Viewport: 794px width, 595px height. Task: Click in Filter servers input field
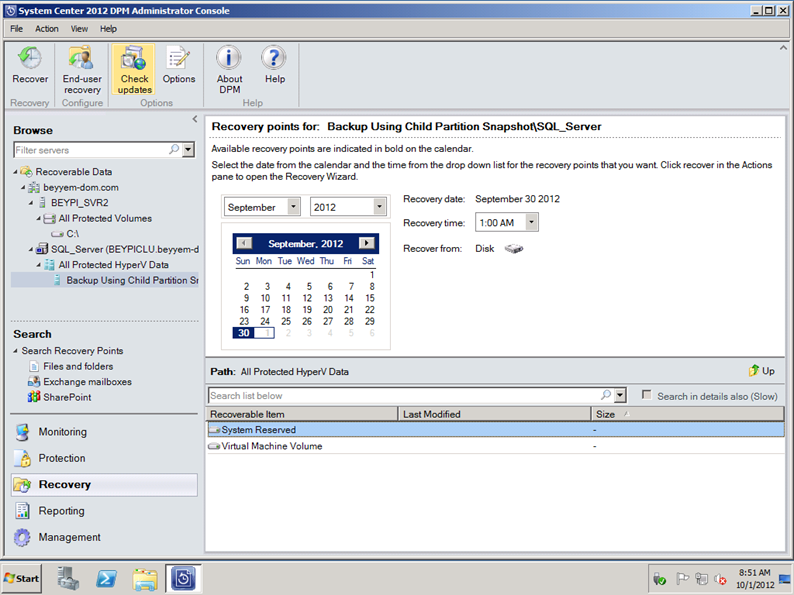91,150
